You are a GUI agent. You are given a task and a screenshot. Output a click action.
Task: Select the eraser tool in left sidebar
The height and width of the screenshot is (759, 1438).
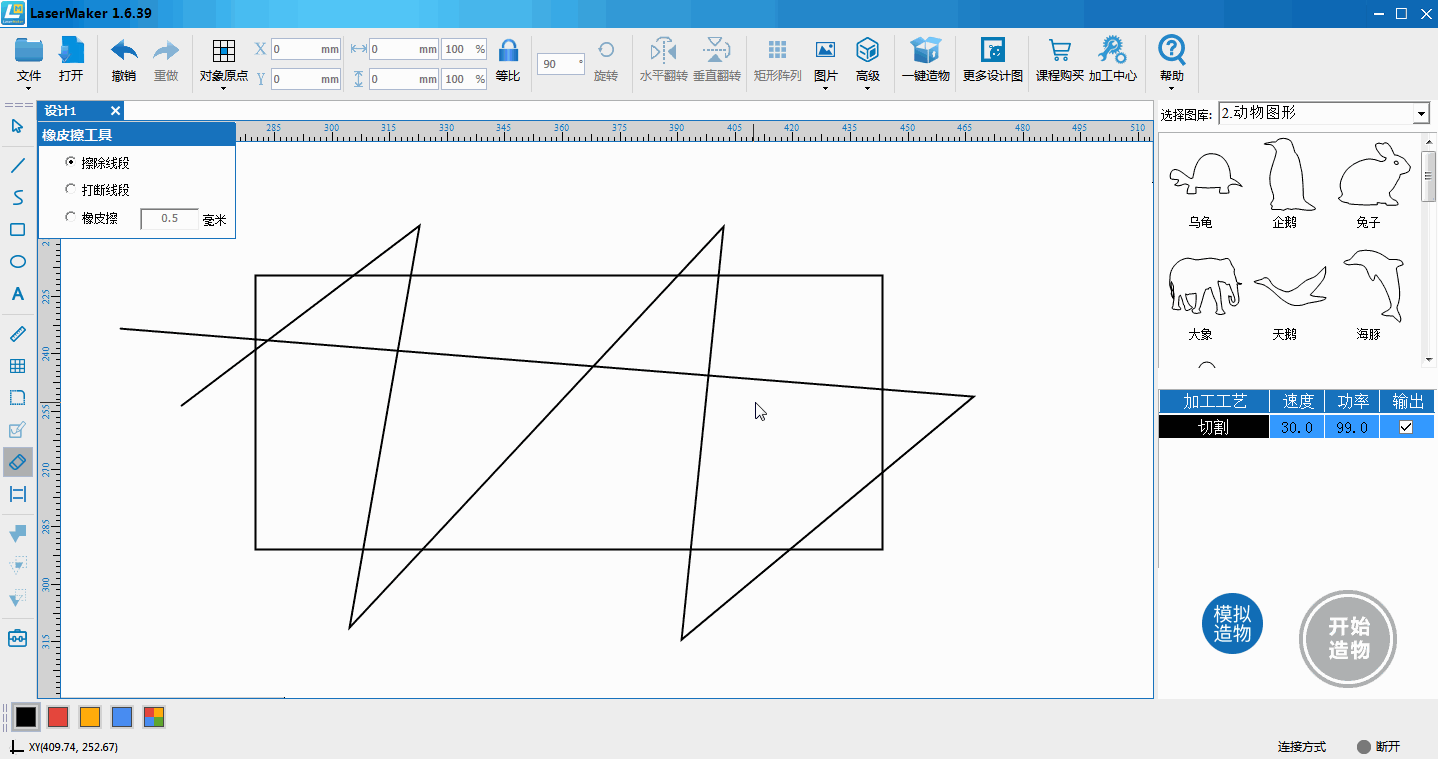click(x=17, y=461)
